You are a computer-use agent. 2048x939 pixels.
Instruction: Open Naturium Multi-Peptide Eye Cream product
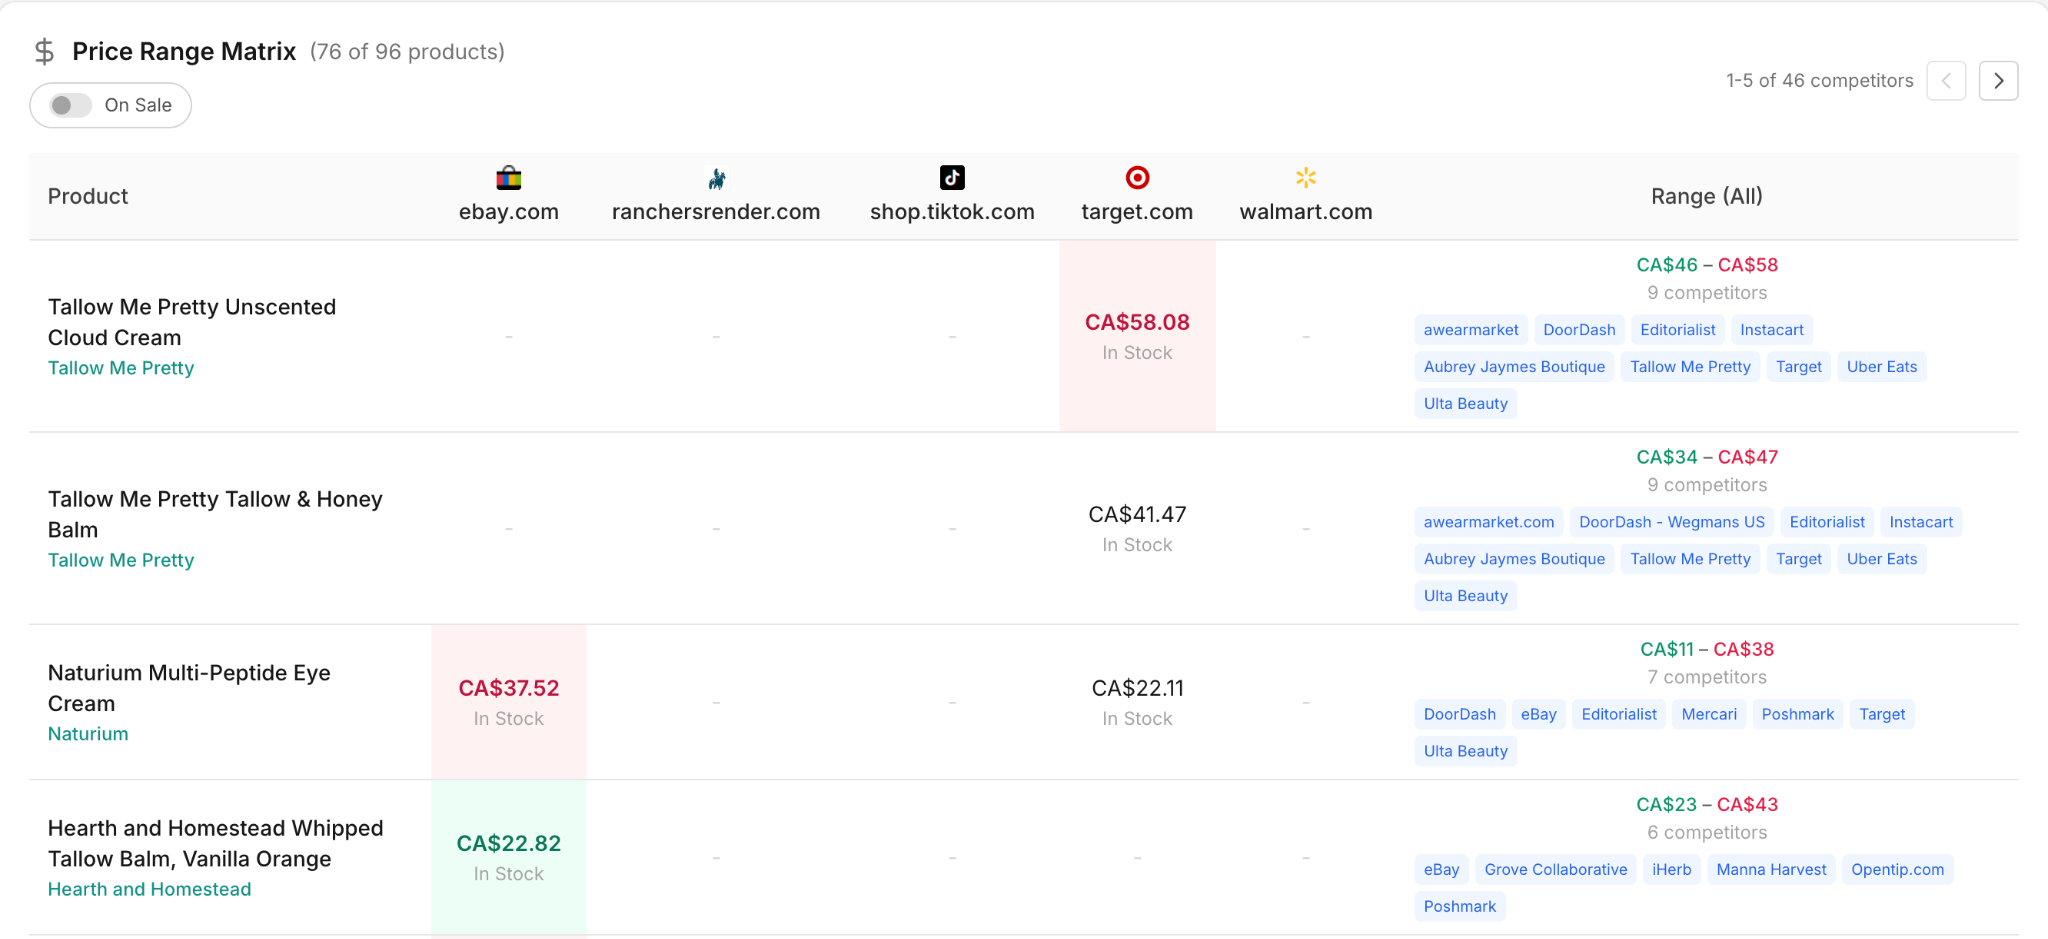click(189, 688)
